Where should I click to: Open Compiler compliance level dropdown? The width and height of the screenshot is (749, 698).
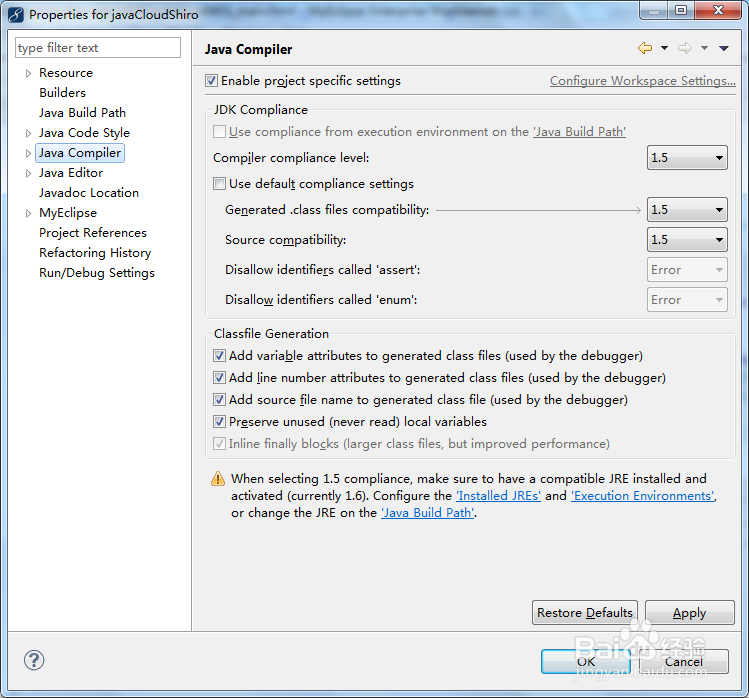(687, 158)
